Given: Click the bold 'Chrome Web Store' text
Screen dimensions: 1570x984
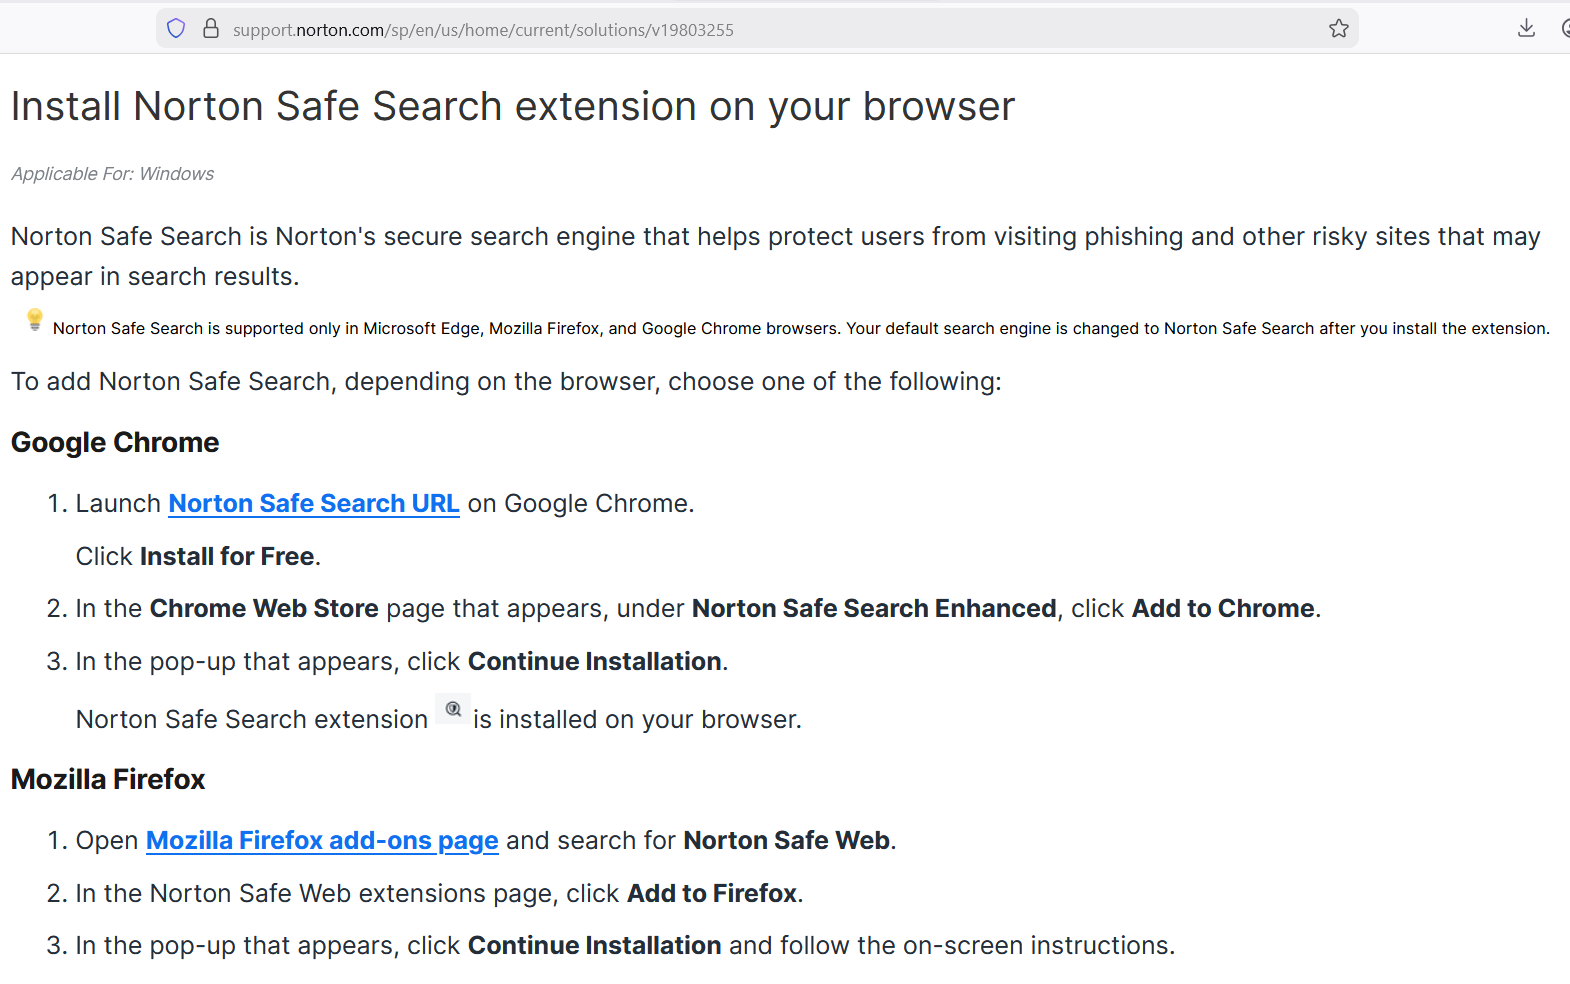Looking at the screenshot, I should (264, 608).
